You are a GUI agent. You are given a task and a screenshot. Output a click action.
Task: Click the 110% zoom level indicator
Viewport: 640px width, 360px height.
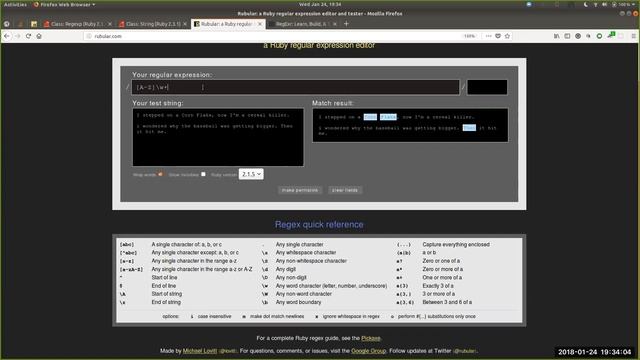coord(469,36)
